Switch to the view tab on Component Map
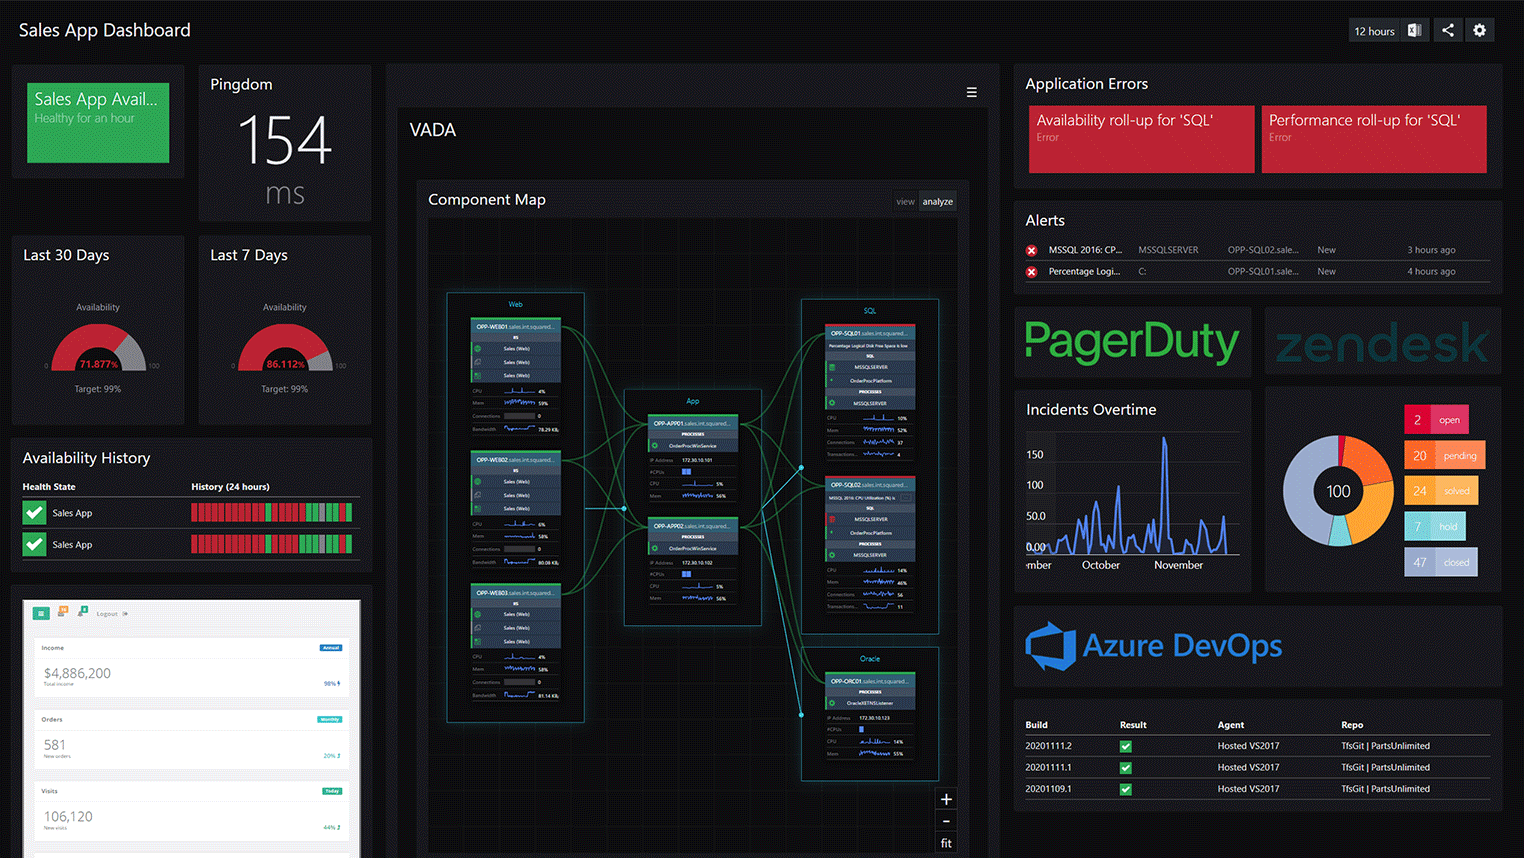This screenshot has width=1524, height=858. coord(905,201)
